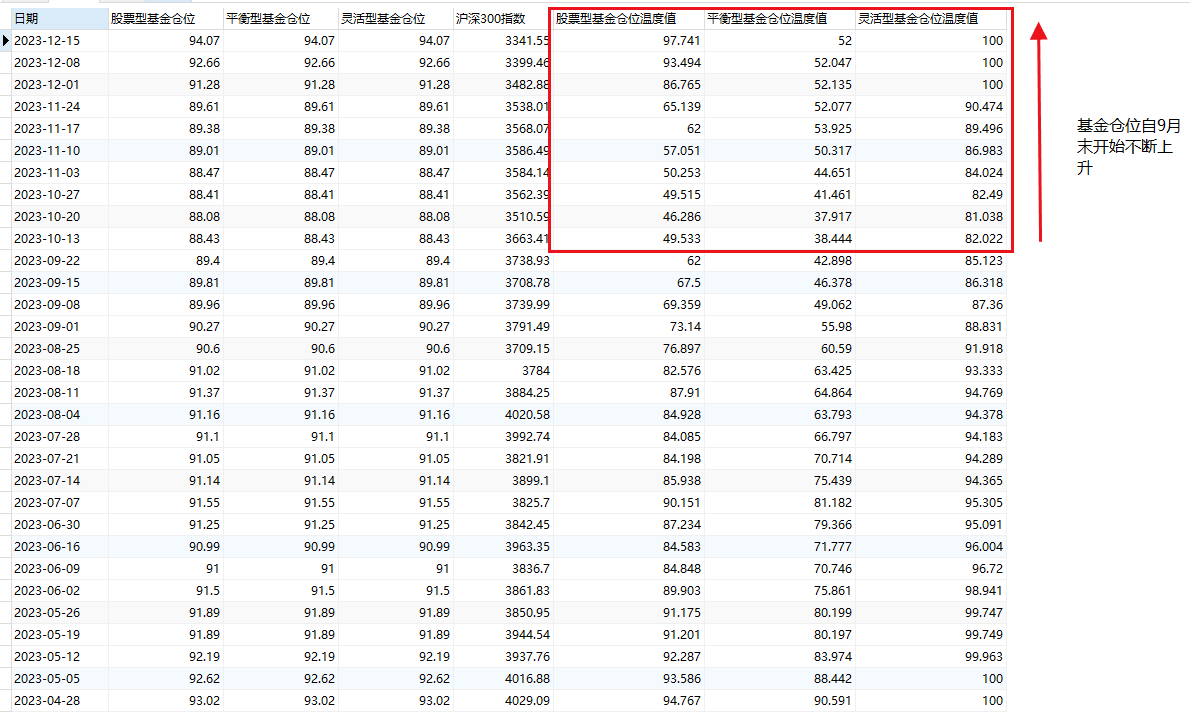Click the 平衡型基金仓位 column header
This screenshot has height=717, width=1190.
(281, 18)
